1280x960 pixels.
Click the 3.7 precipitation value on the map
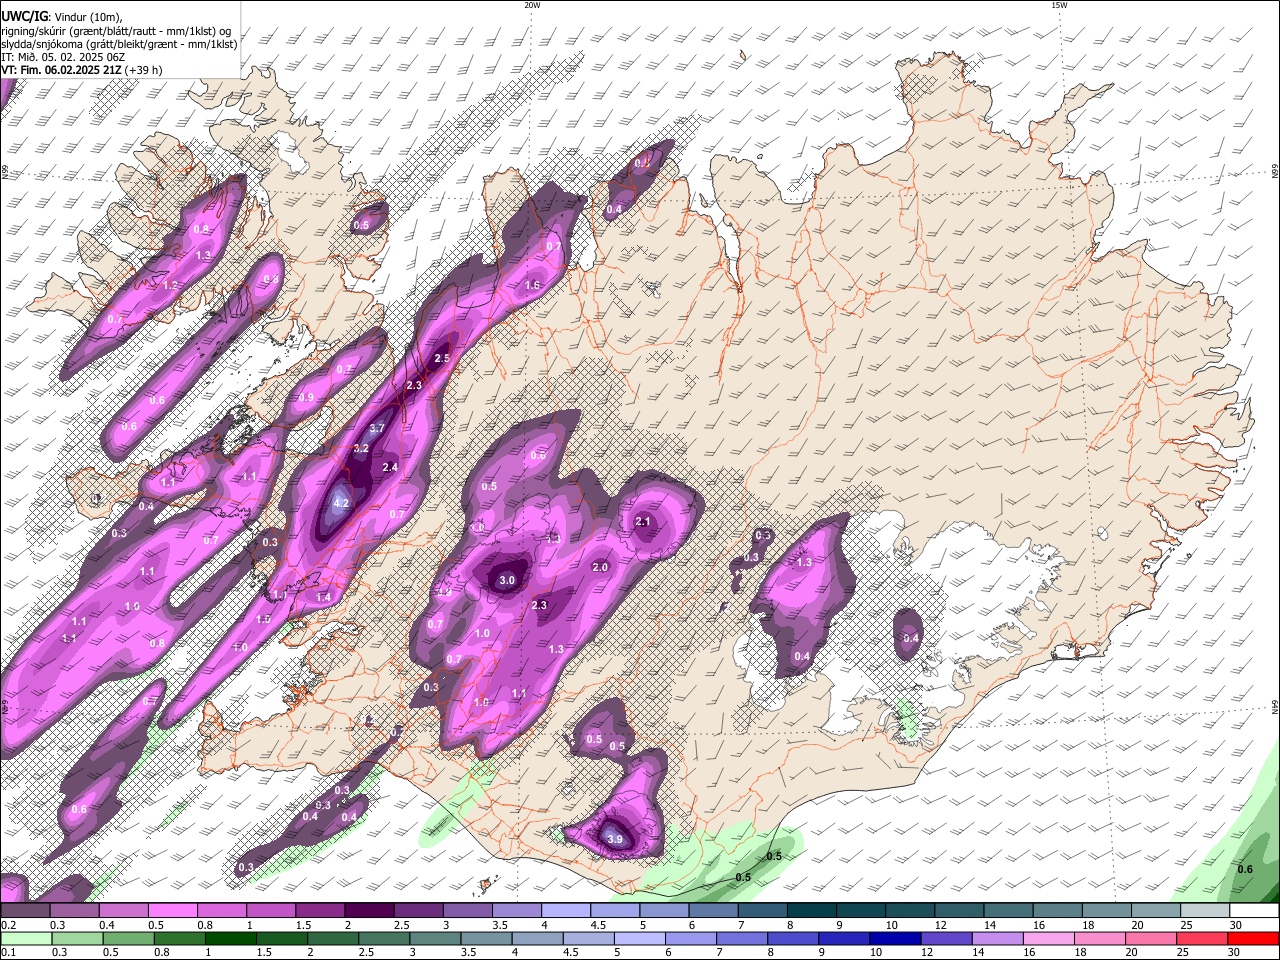377,428
